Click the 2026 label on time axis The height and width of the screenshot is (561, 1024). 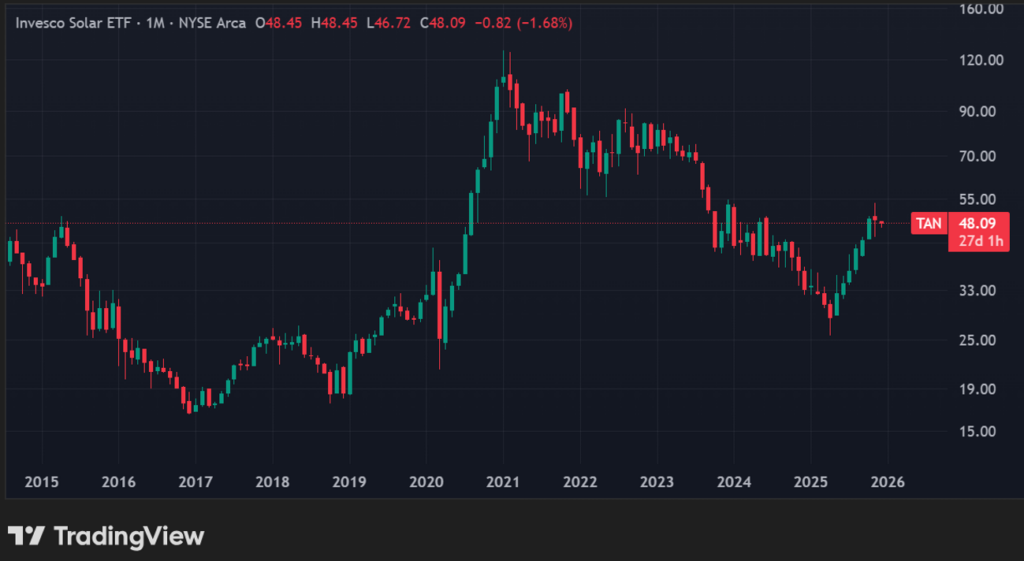888,482
